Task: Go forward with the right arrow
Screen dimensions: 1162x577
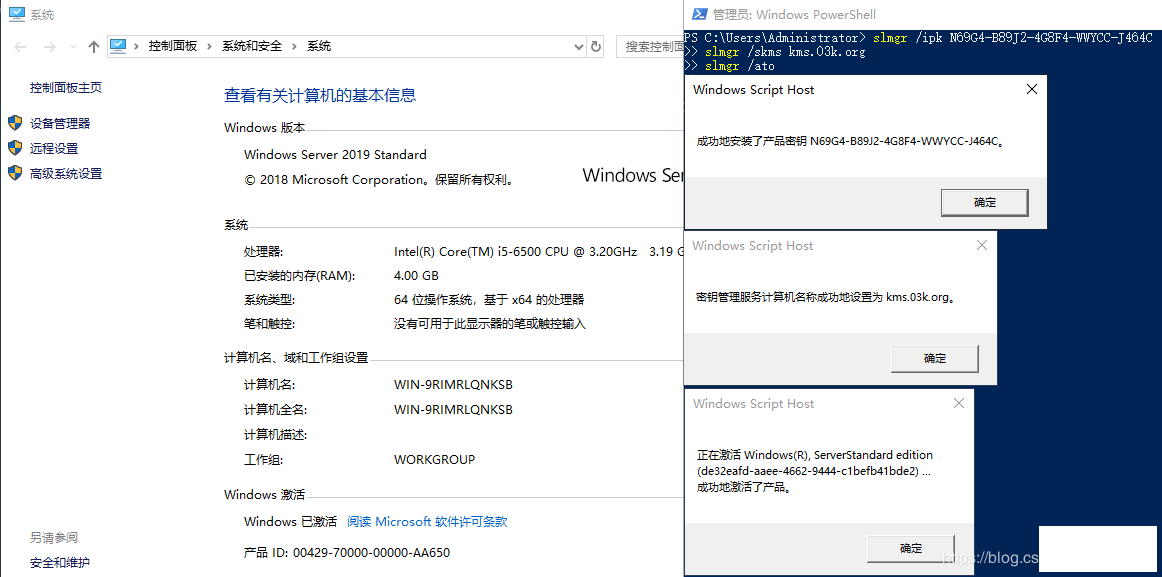Action: [x=50, y=47]
